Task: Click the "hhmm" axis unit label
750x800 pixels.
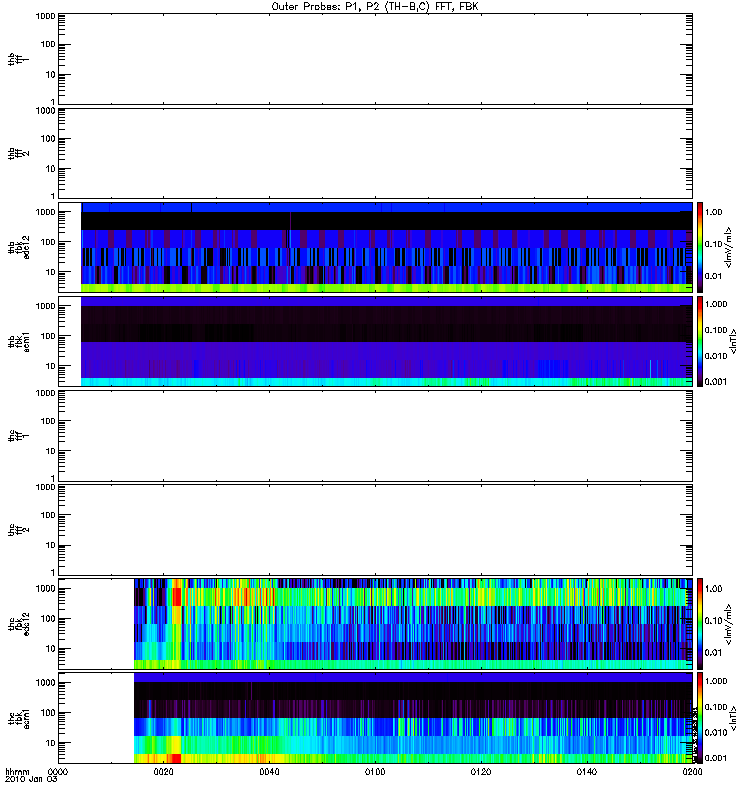Action: point(17,772)
